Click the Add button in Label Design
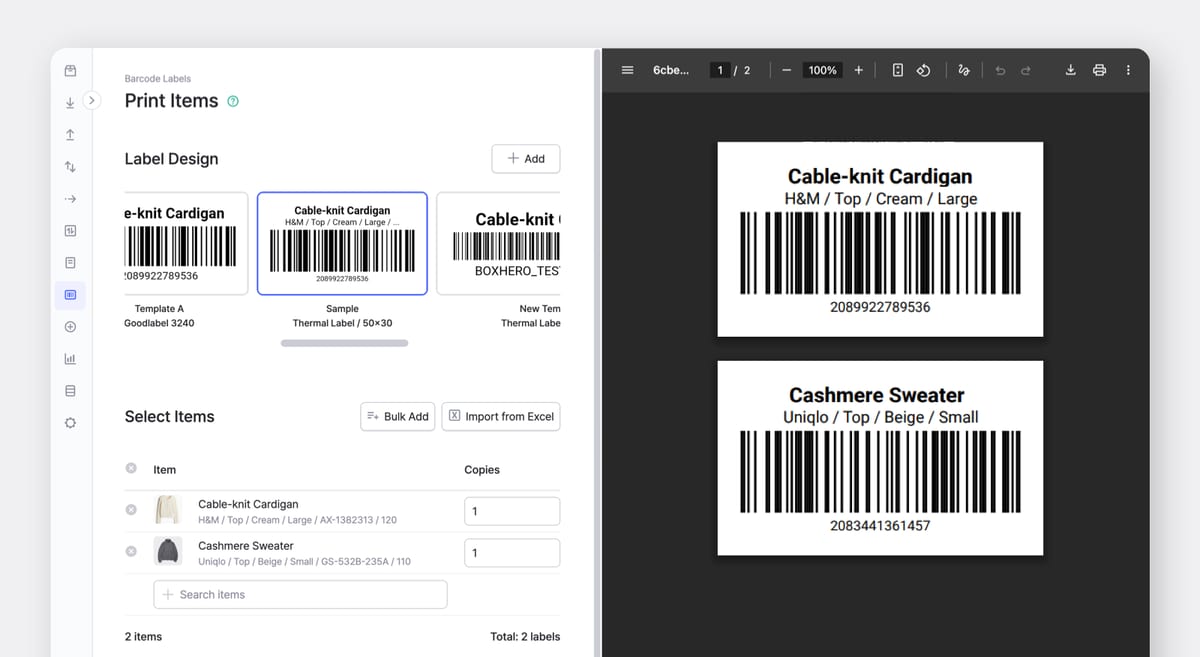This screenshot has width=1200, height=657. click(x=525, y=158)
